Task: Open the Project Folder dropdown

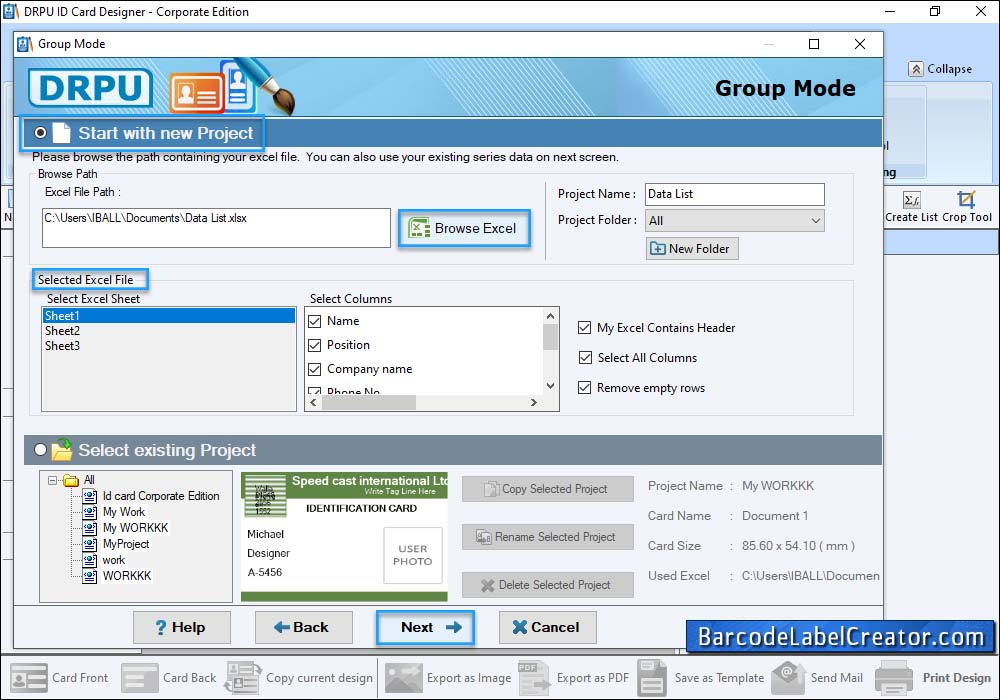Action: coord(735,221)
